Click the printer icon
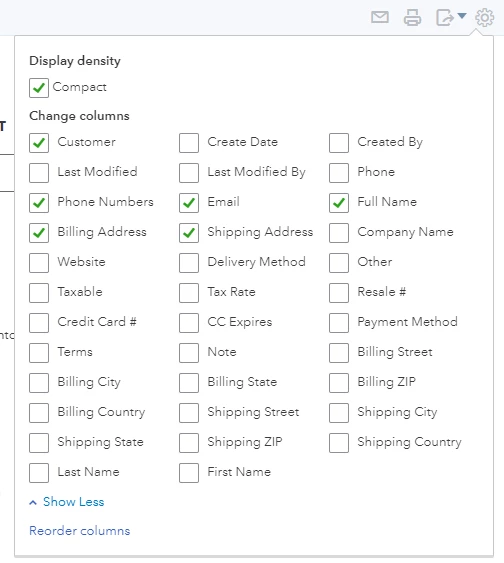 pos(412,17)
